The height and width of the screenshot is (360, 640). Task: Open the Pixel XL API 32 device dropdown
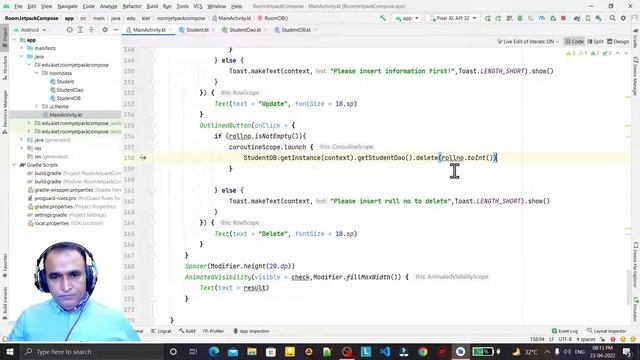click(453, 18)
